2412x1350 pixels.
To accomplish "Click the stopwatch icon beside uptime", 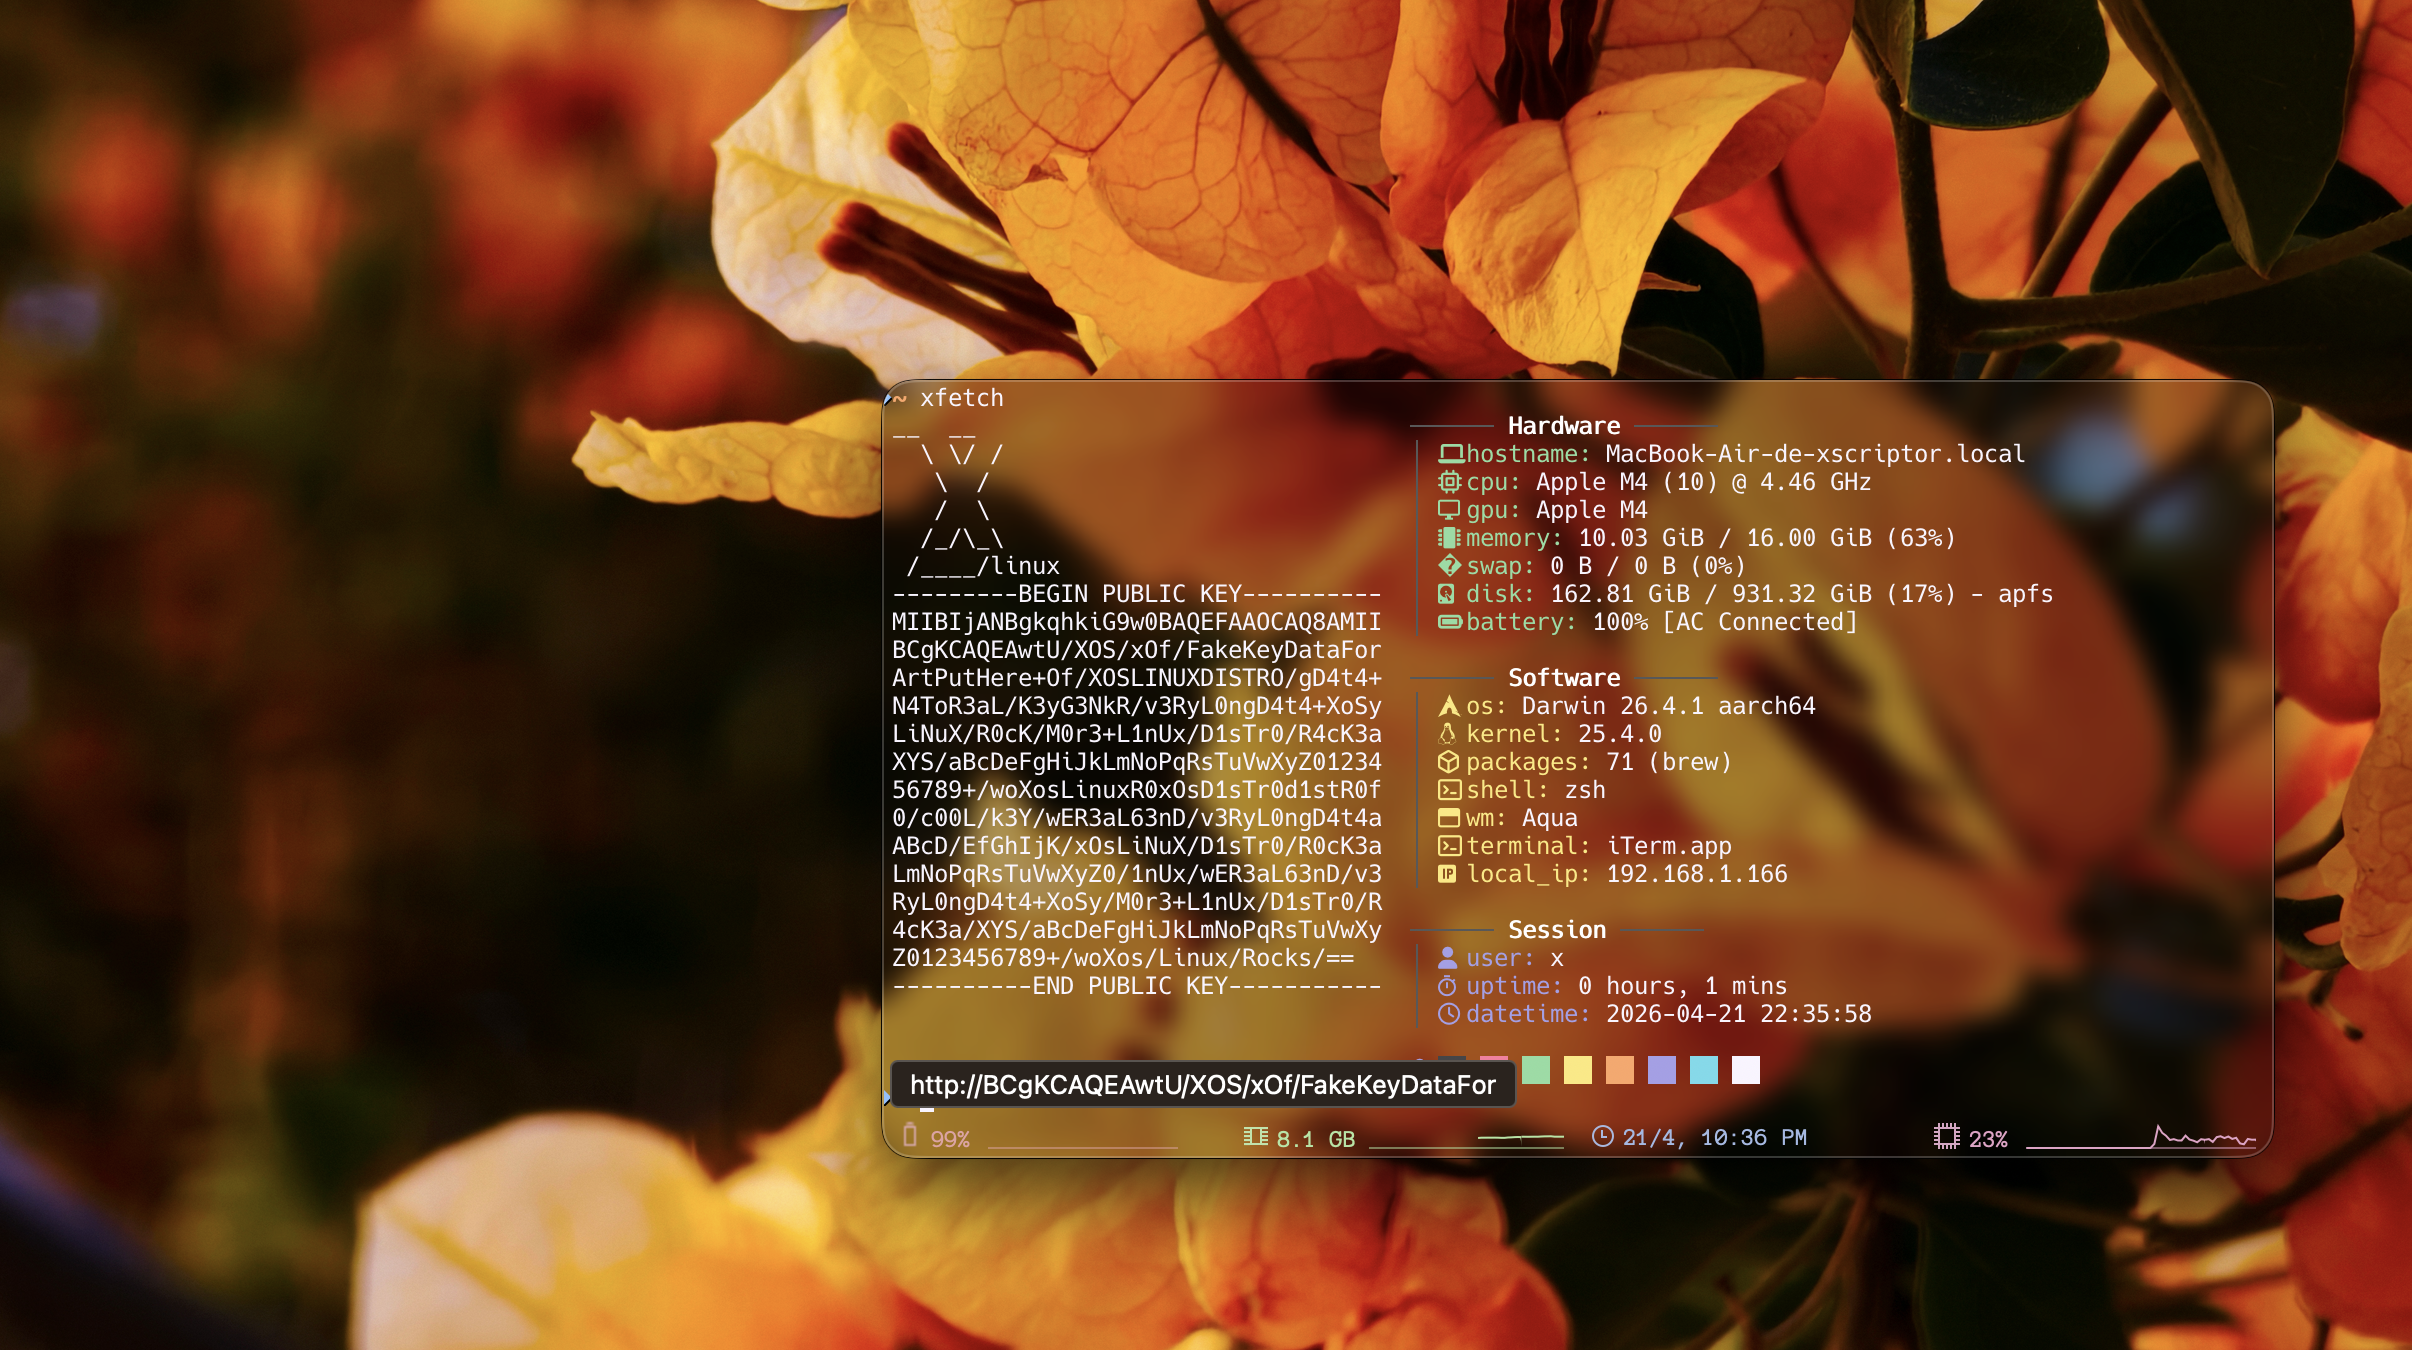I will (x=1447, y=986).
